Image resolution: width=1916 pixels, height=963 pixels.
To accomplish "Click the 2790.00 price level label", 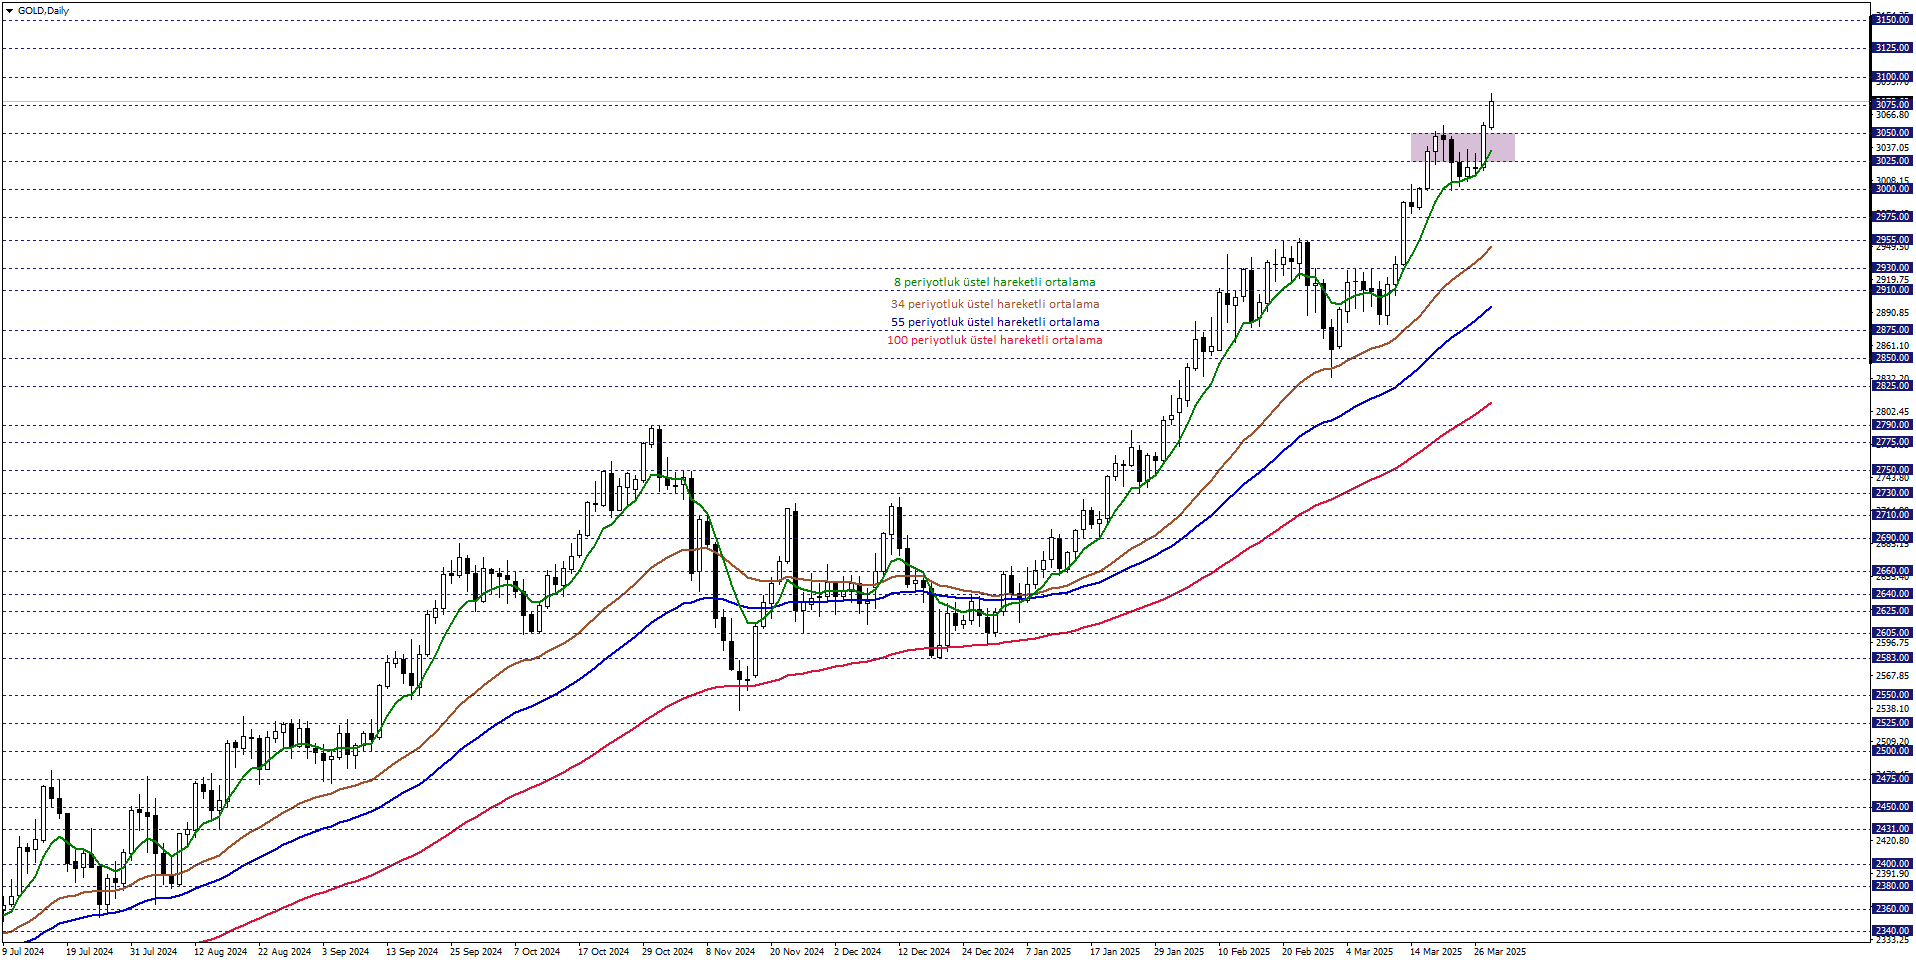I will point(1892,425).
